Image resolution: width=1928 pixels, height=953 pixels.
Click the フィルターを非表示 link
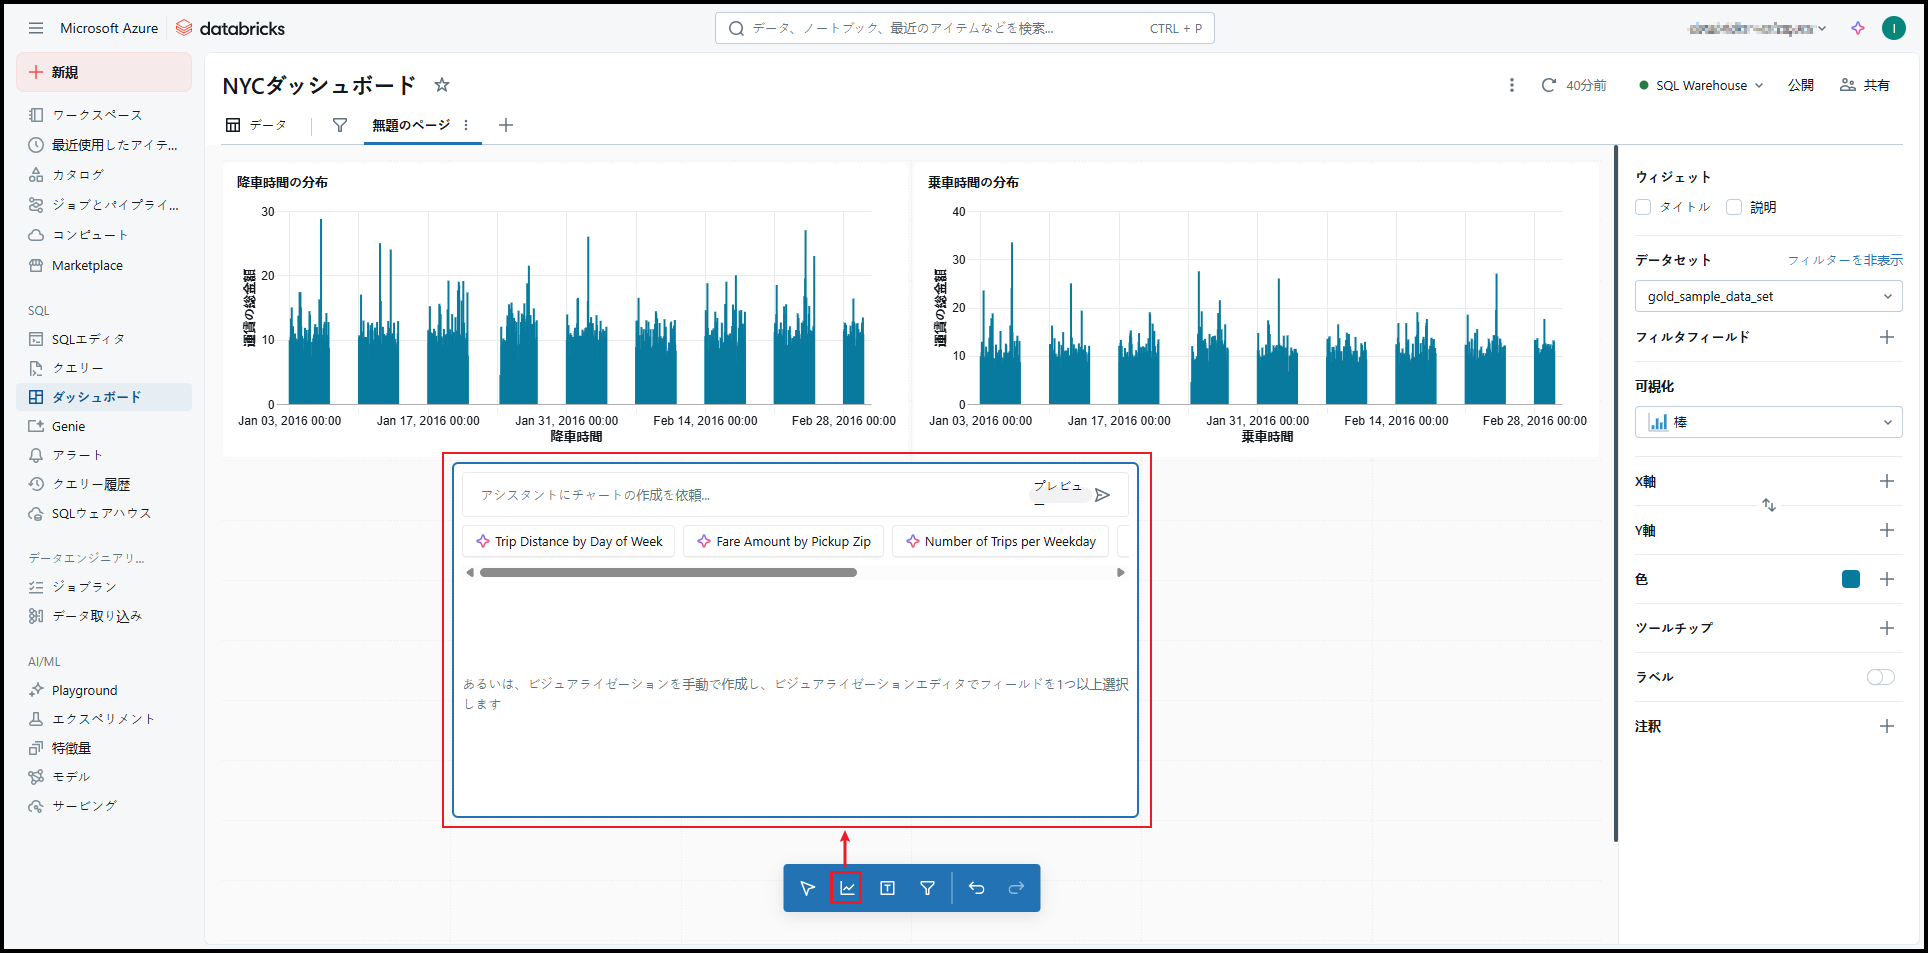(1845, 260)
